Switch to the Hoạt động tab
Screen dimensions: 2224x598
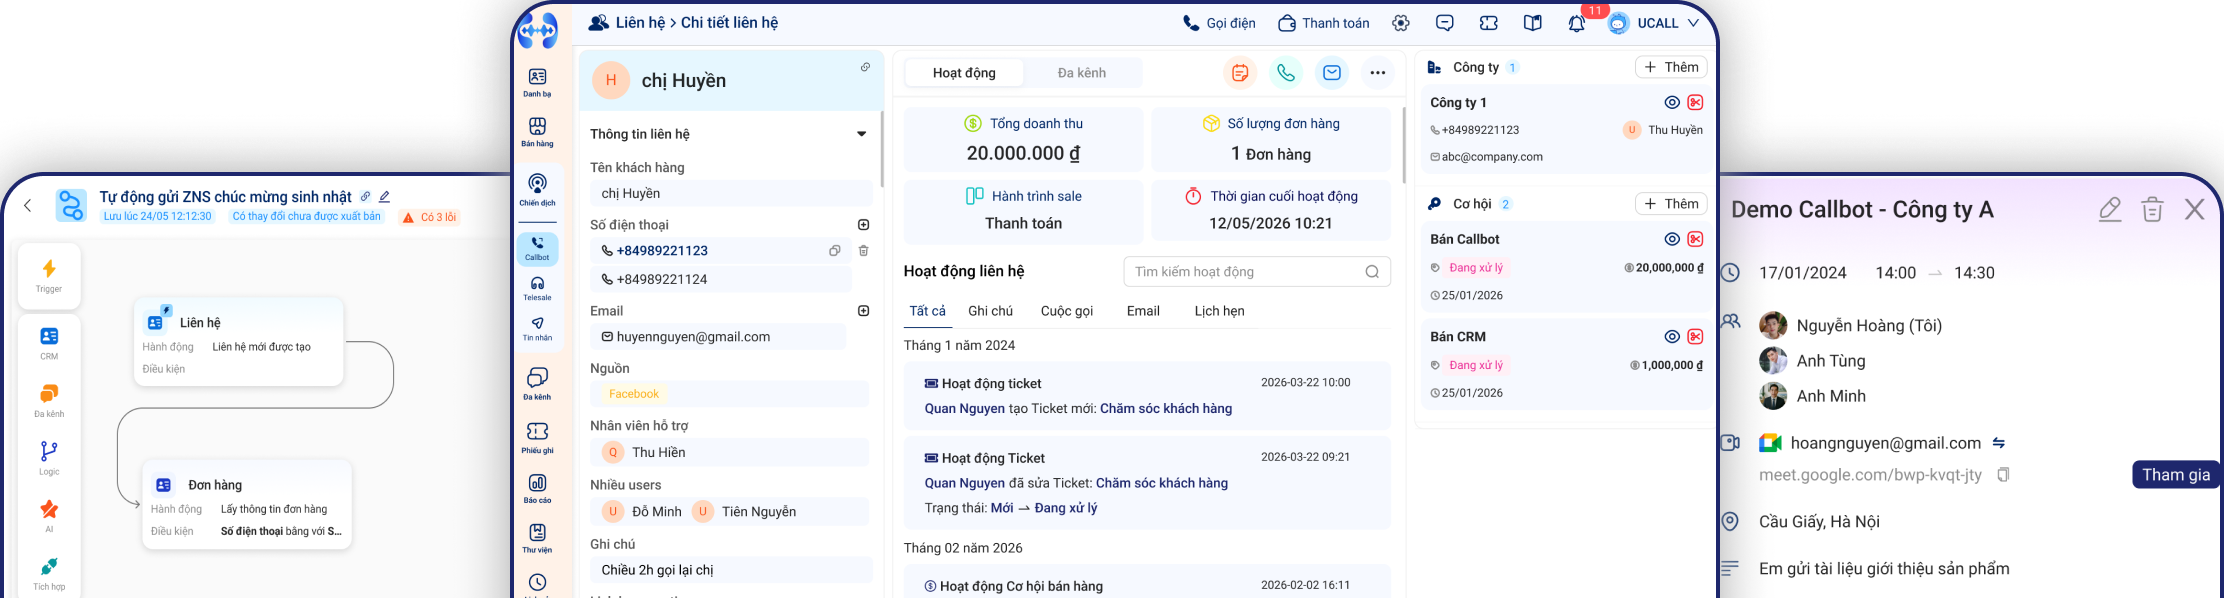tap(964, 73)
